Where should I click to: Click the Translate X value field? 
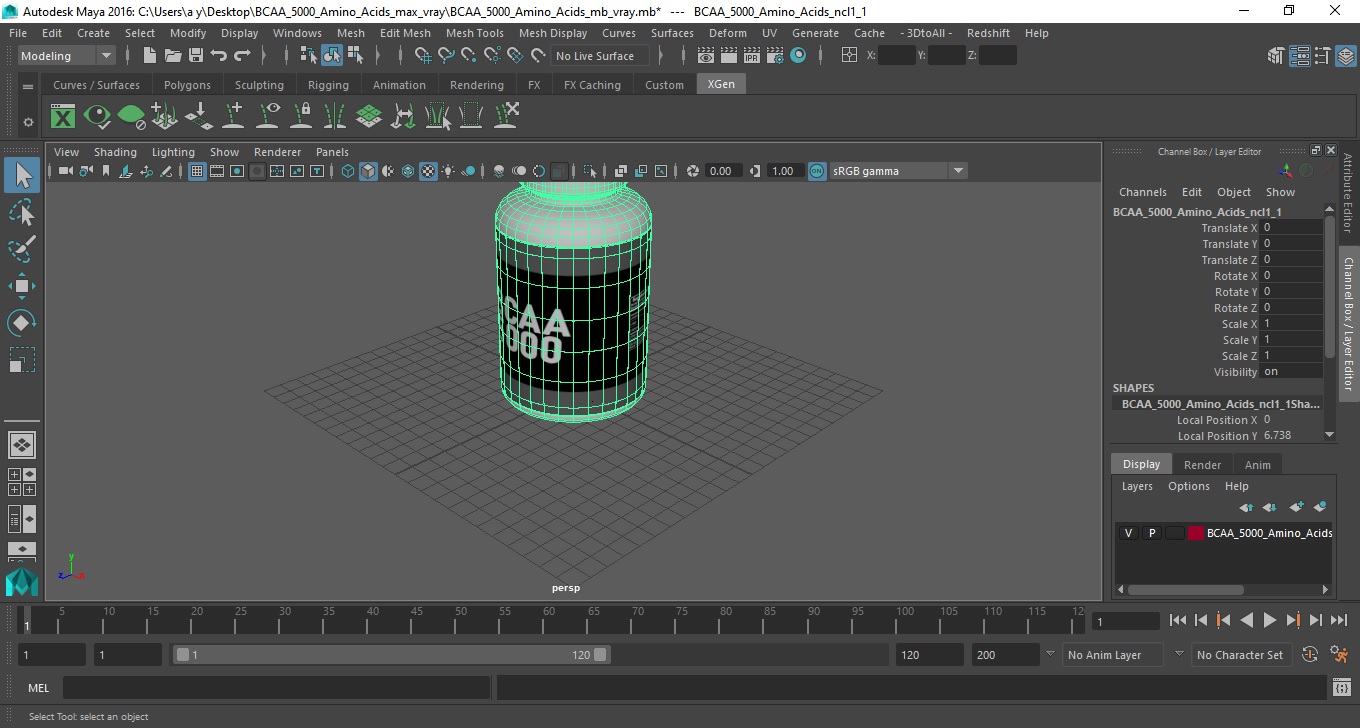1292,228
